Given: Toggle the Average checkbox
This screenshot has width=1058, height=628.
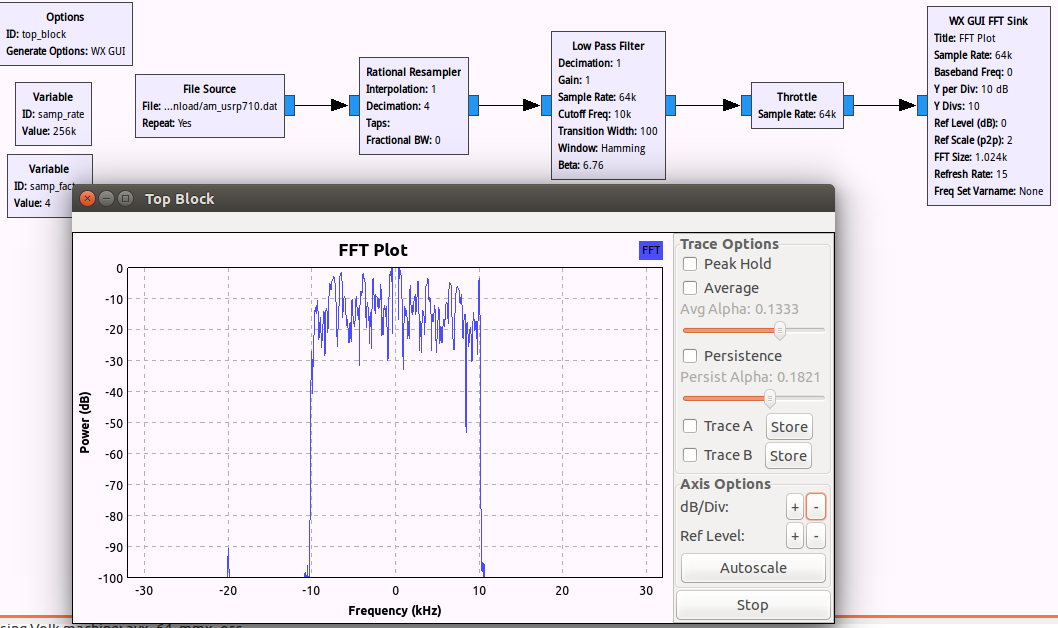Looking at the screenshot, I should click(690, 288).
